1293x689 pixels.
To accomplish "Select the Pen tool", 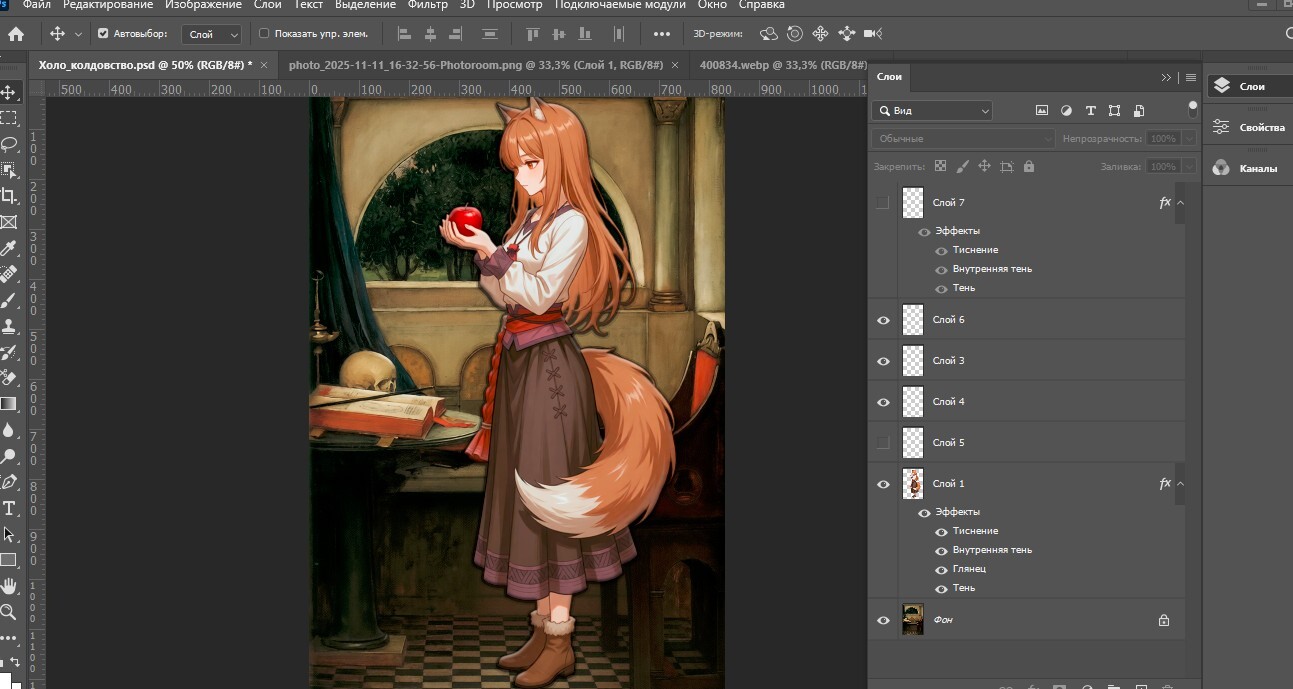I will point(8,482).
